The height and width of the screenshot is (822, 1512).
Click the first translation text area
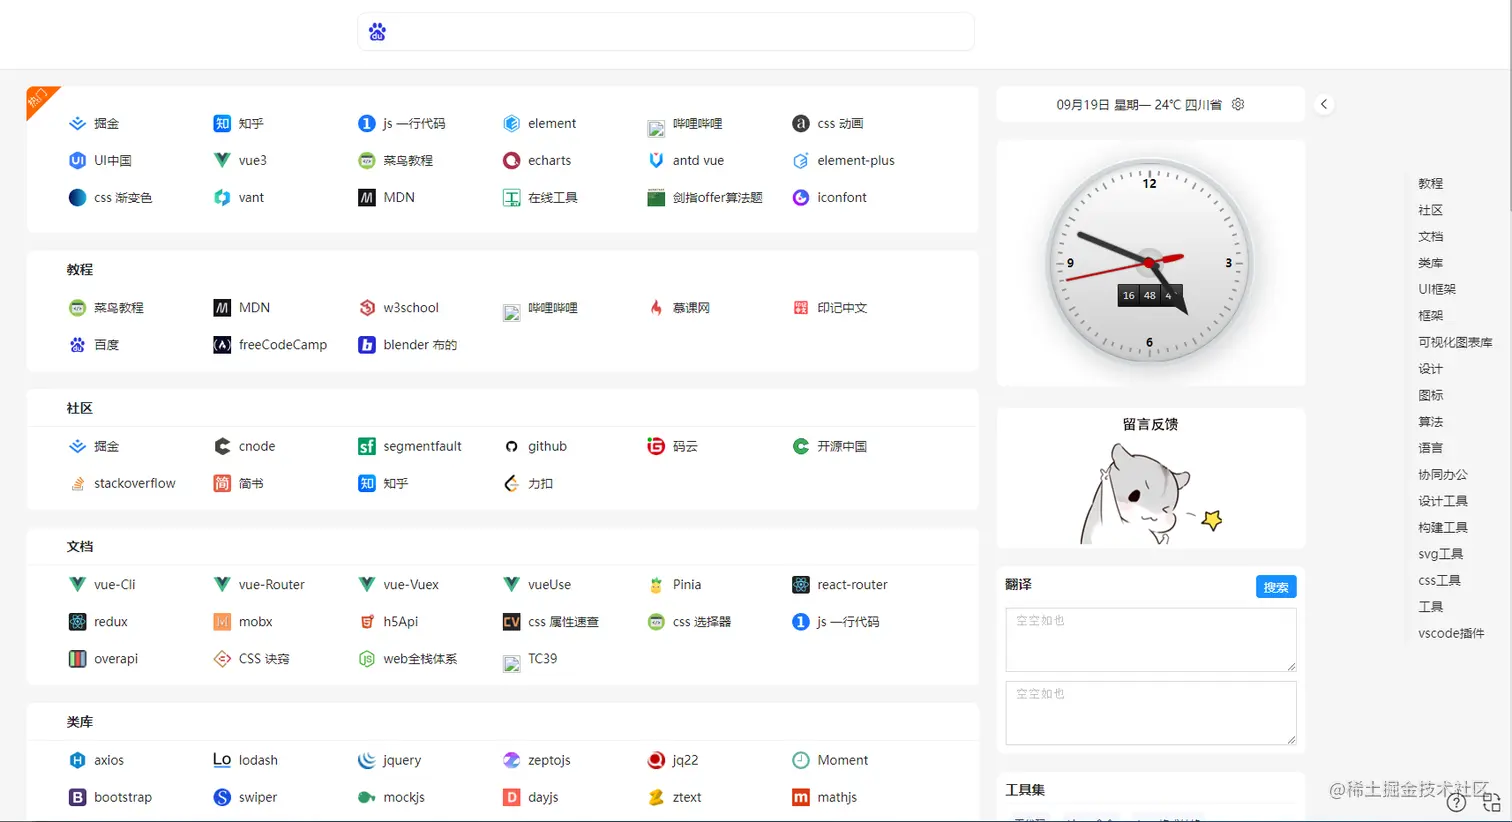pos(1151,640)
